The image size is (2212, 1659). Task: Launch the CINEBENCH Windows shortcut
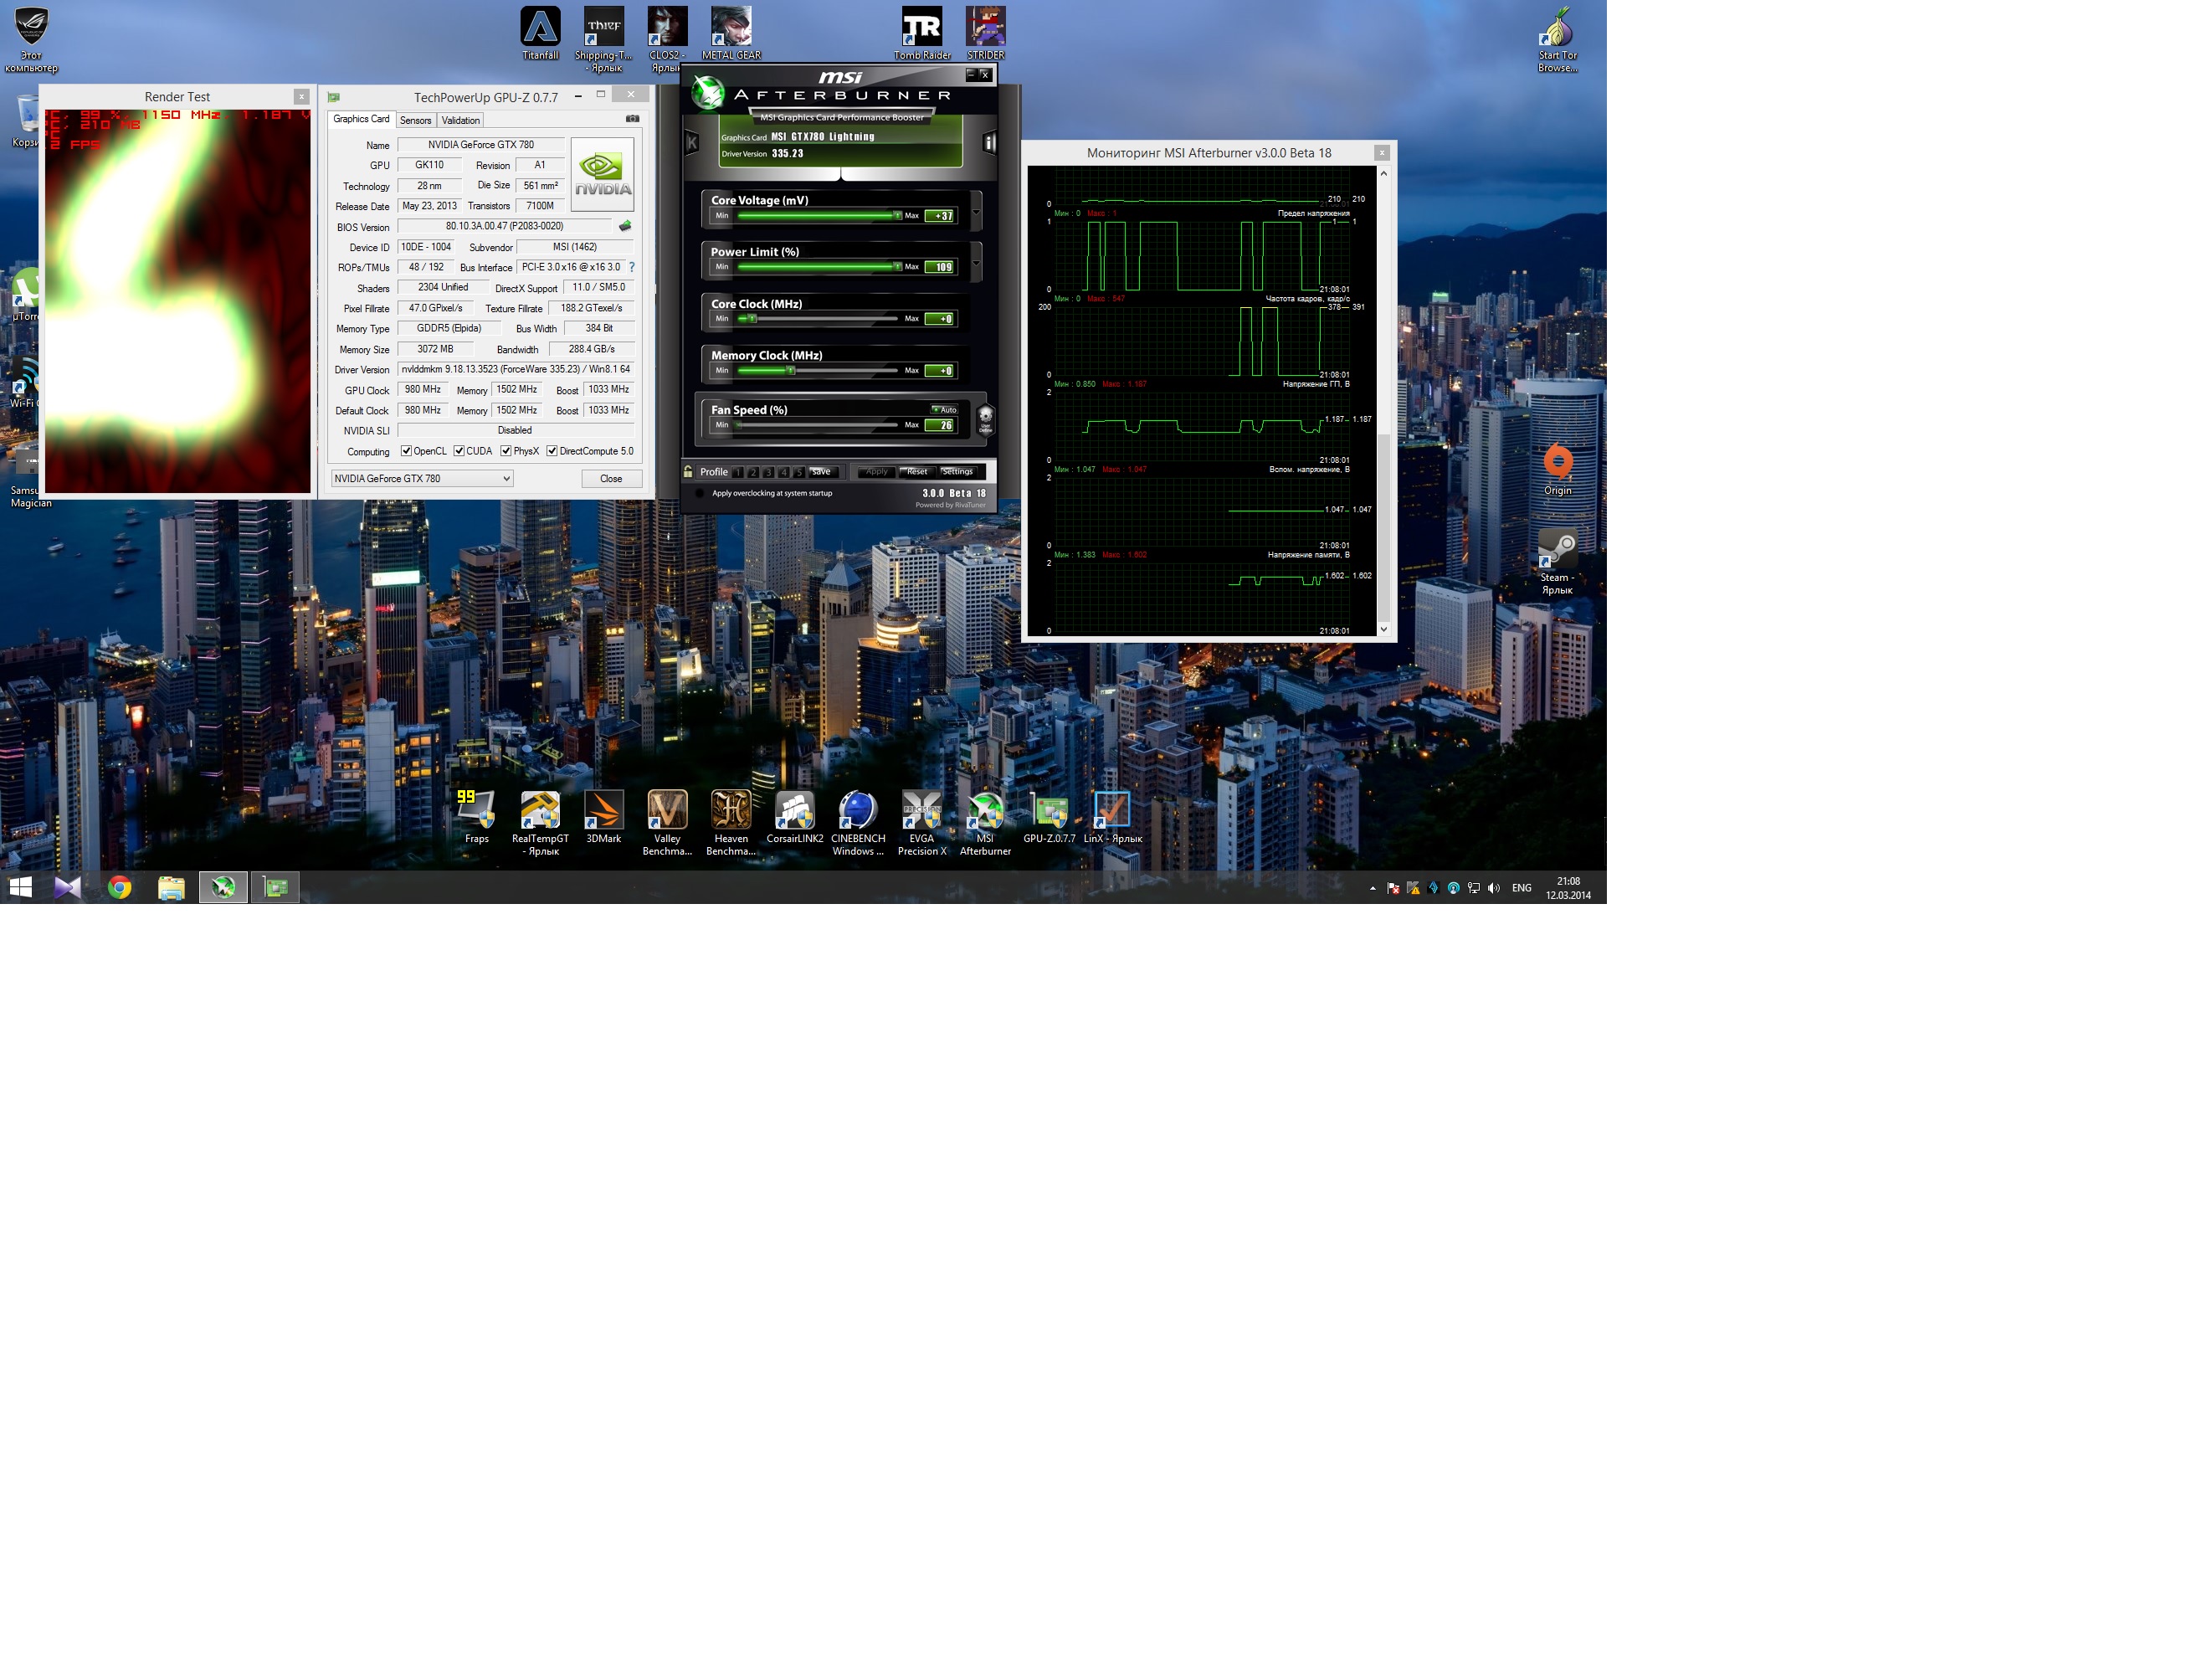click(858, 823)
